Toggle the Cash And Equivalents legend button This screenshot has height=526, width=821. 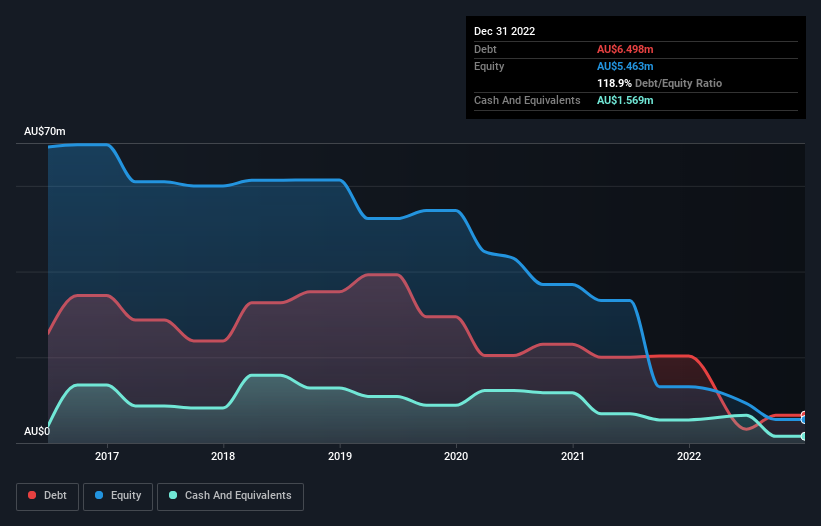(230, 496)
